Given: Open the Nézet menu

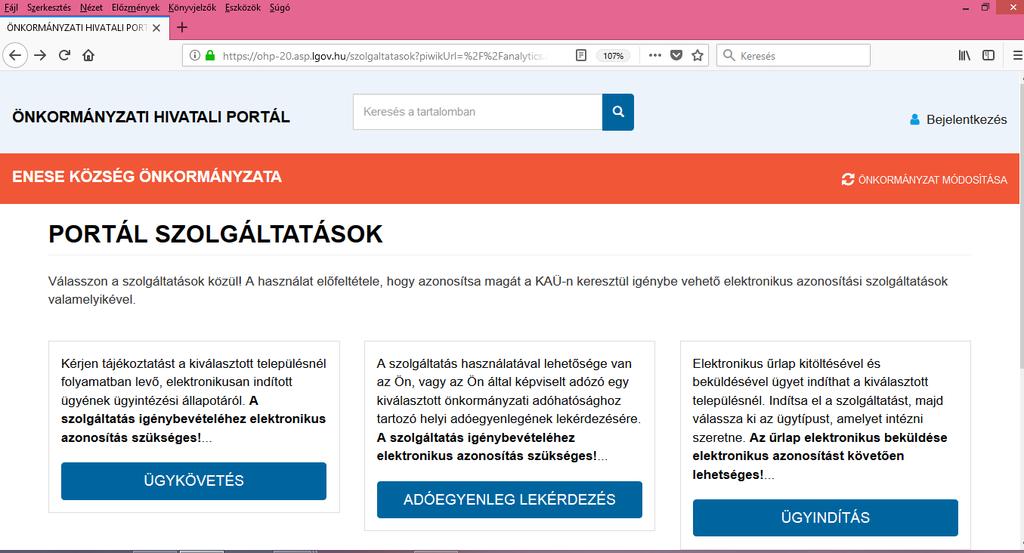Looking at the screenshot, I should pyautogui.click(x=91, y=8).
